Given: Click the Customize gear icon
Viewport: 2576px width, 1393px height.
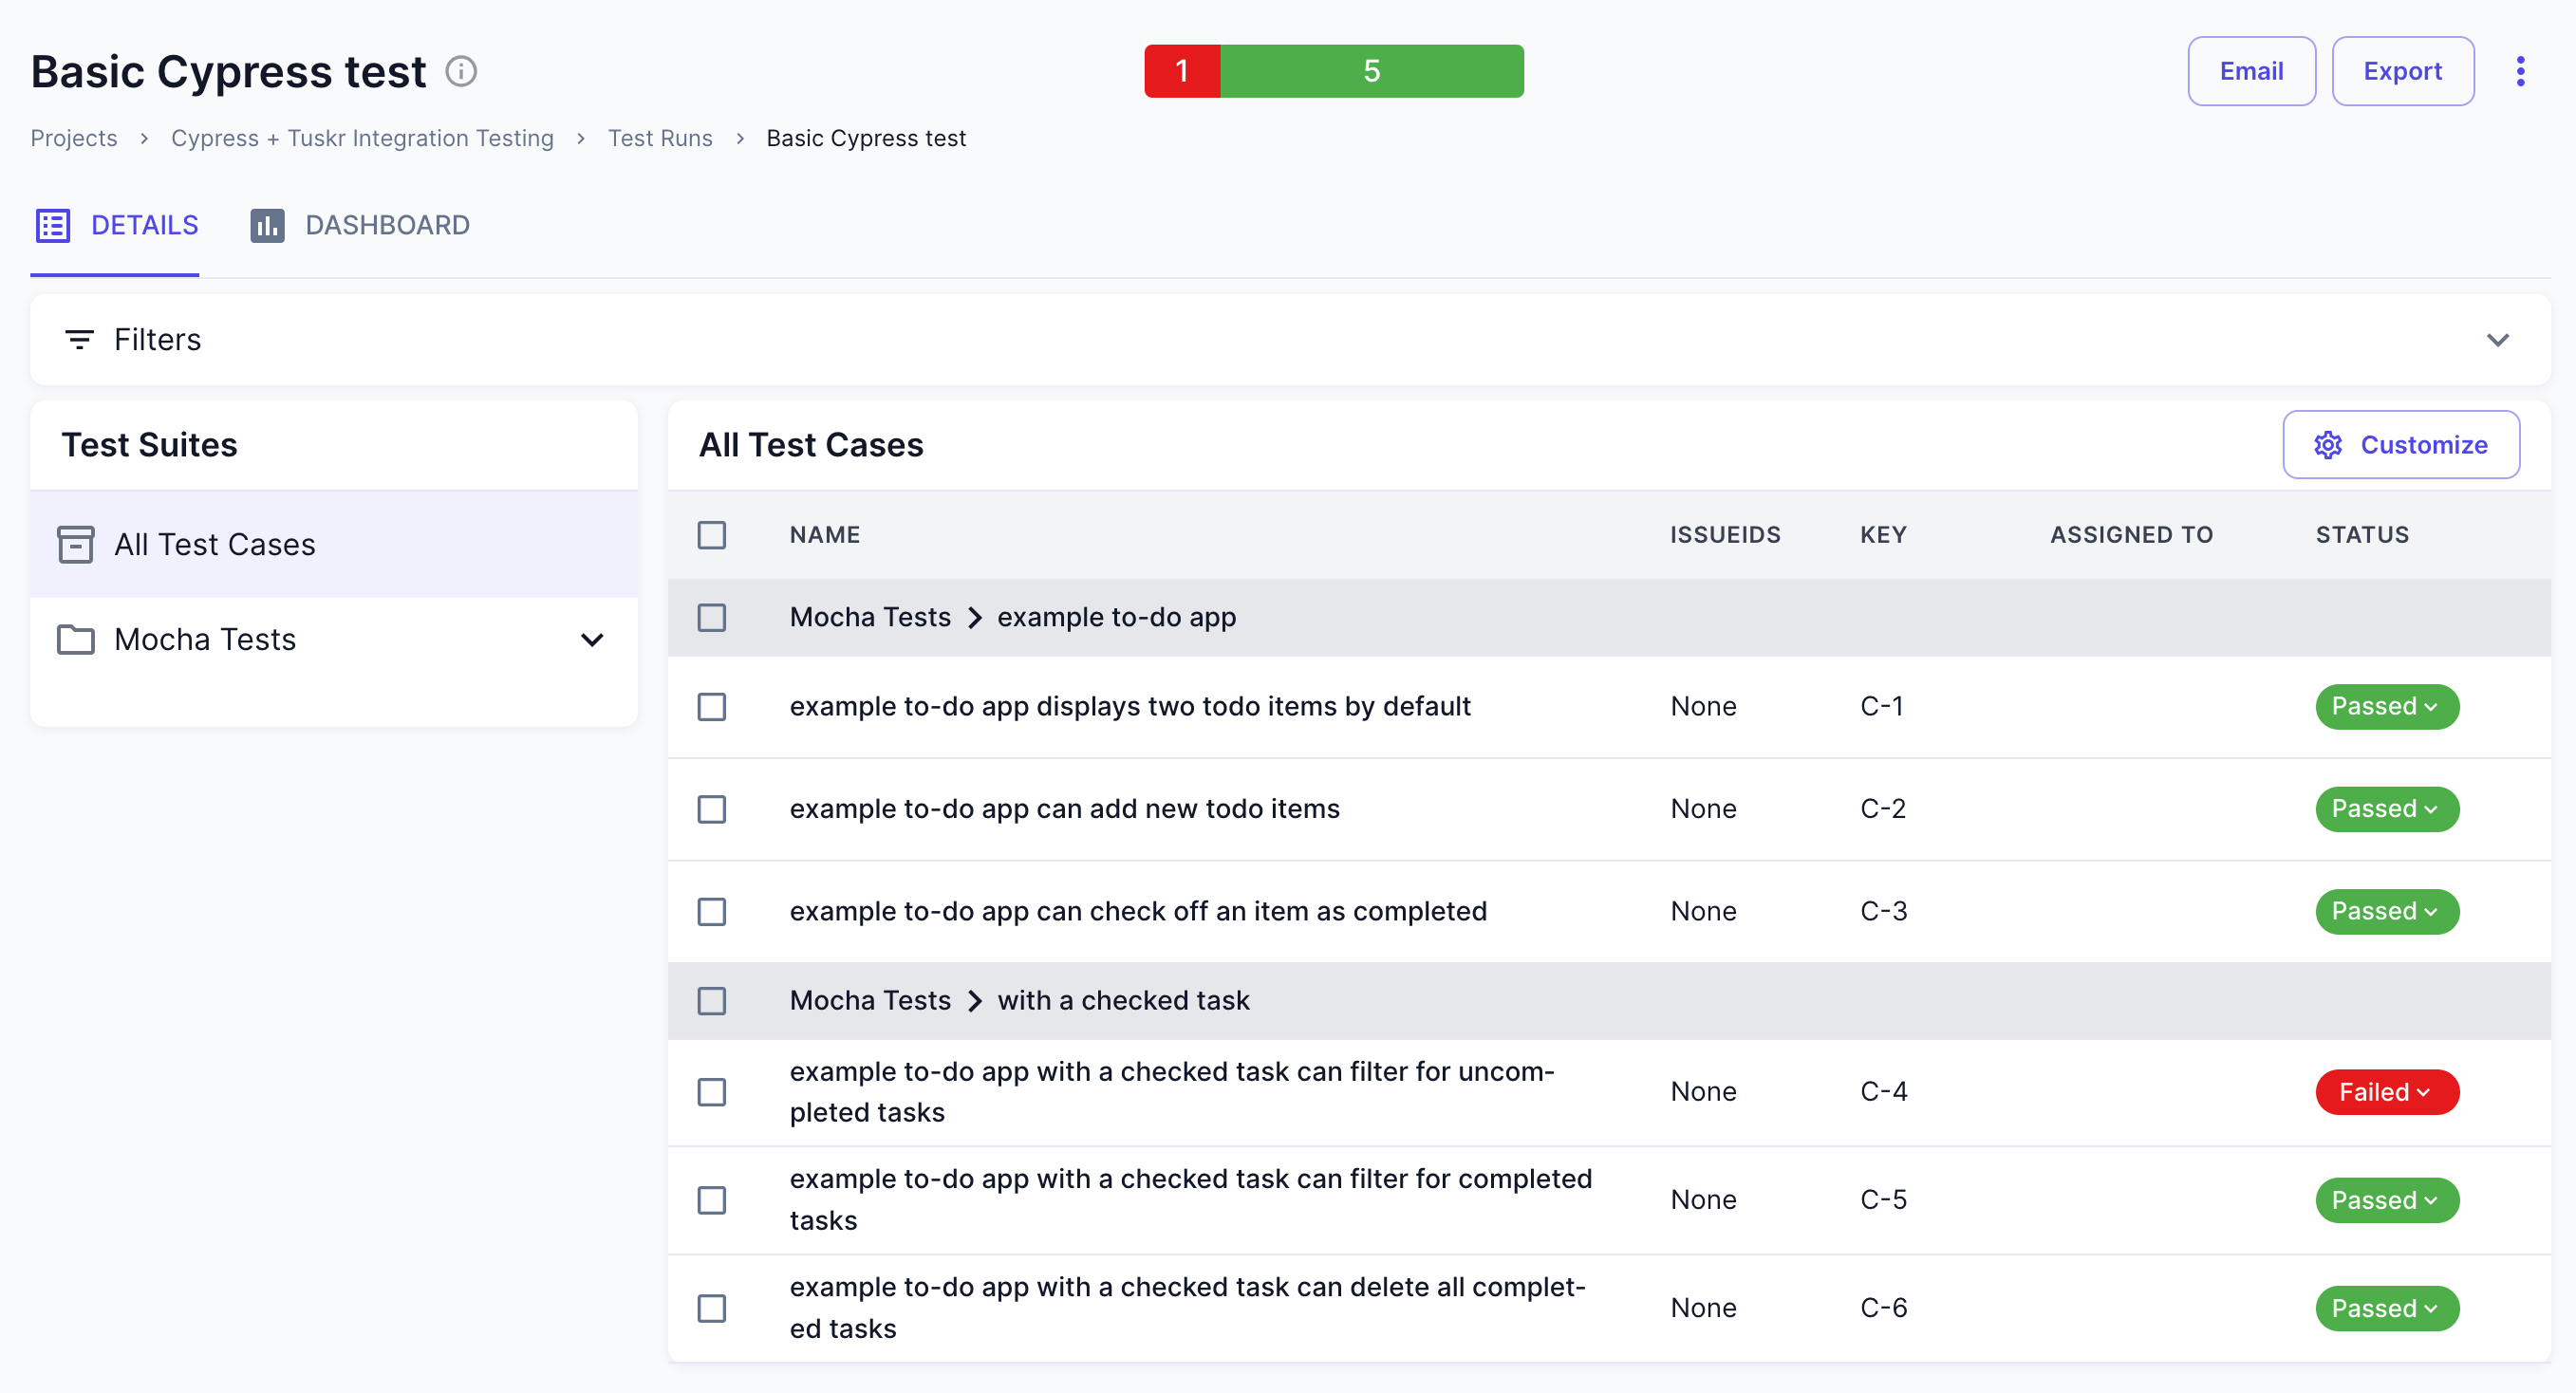Looking at the screenshot, I should click(x=2328, y=445).
